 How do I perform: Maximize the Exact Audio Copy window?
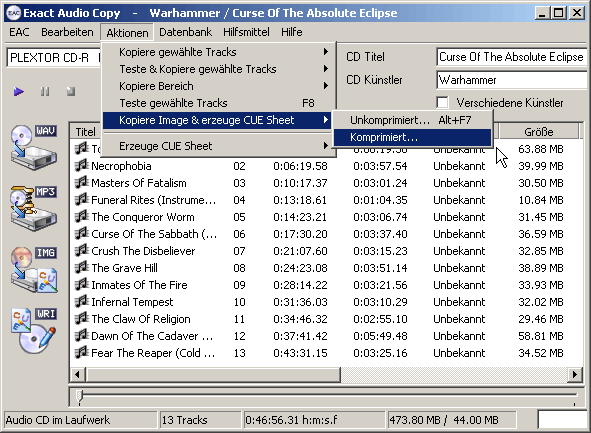click(x=559, y=13)
